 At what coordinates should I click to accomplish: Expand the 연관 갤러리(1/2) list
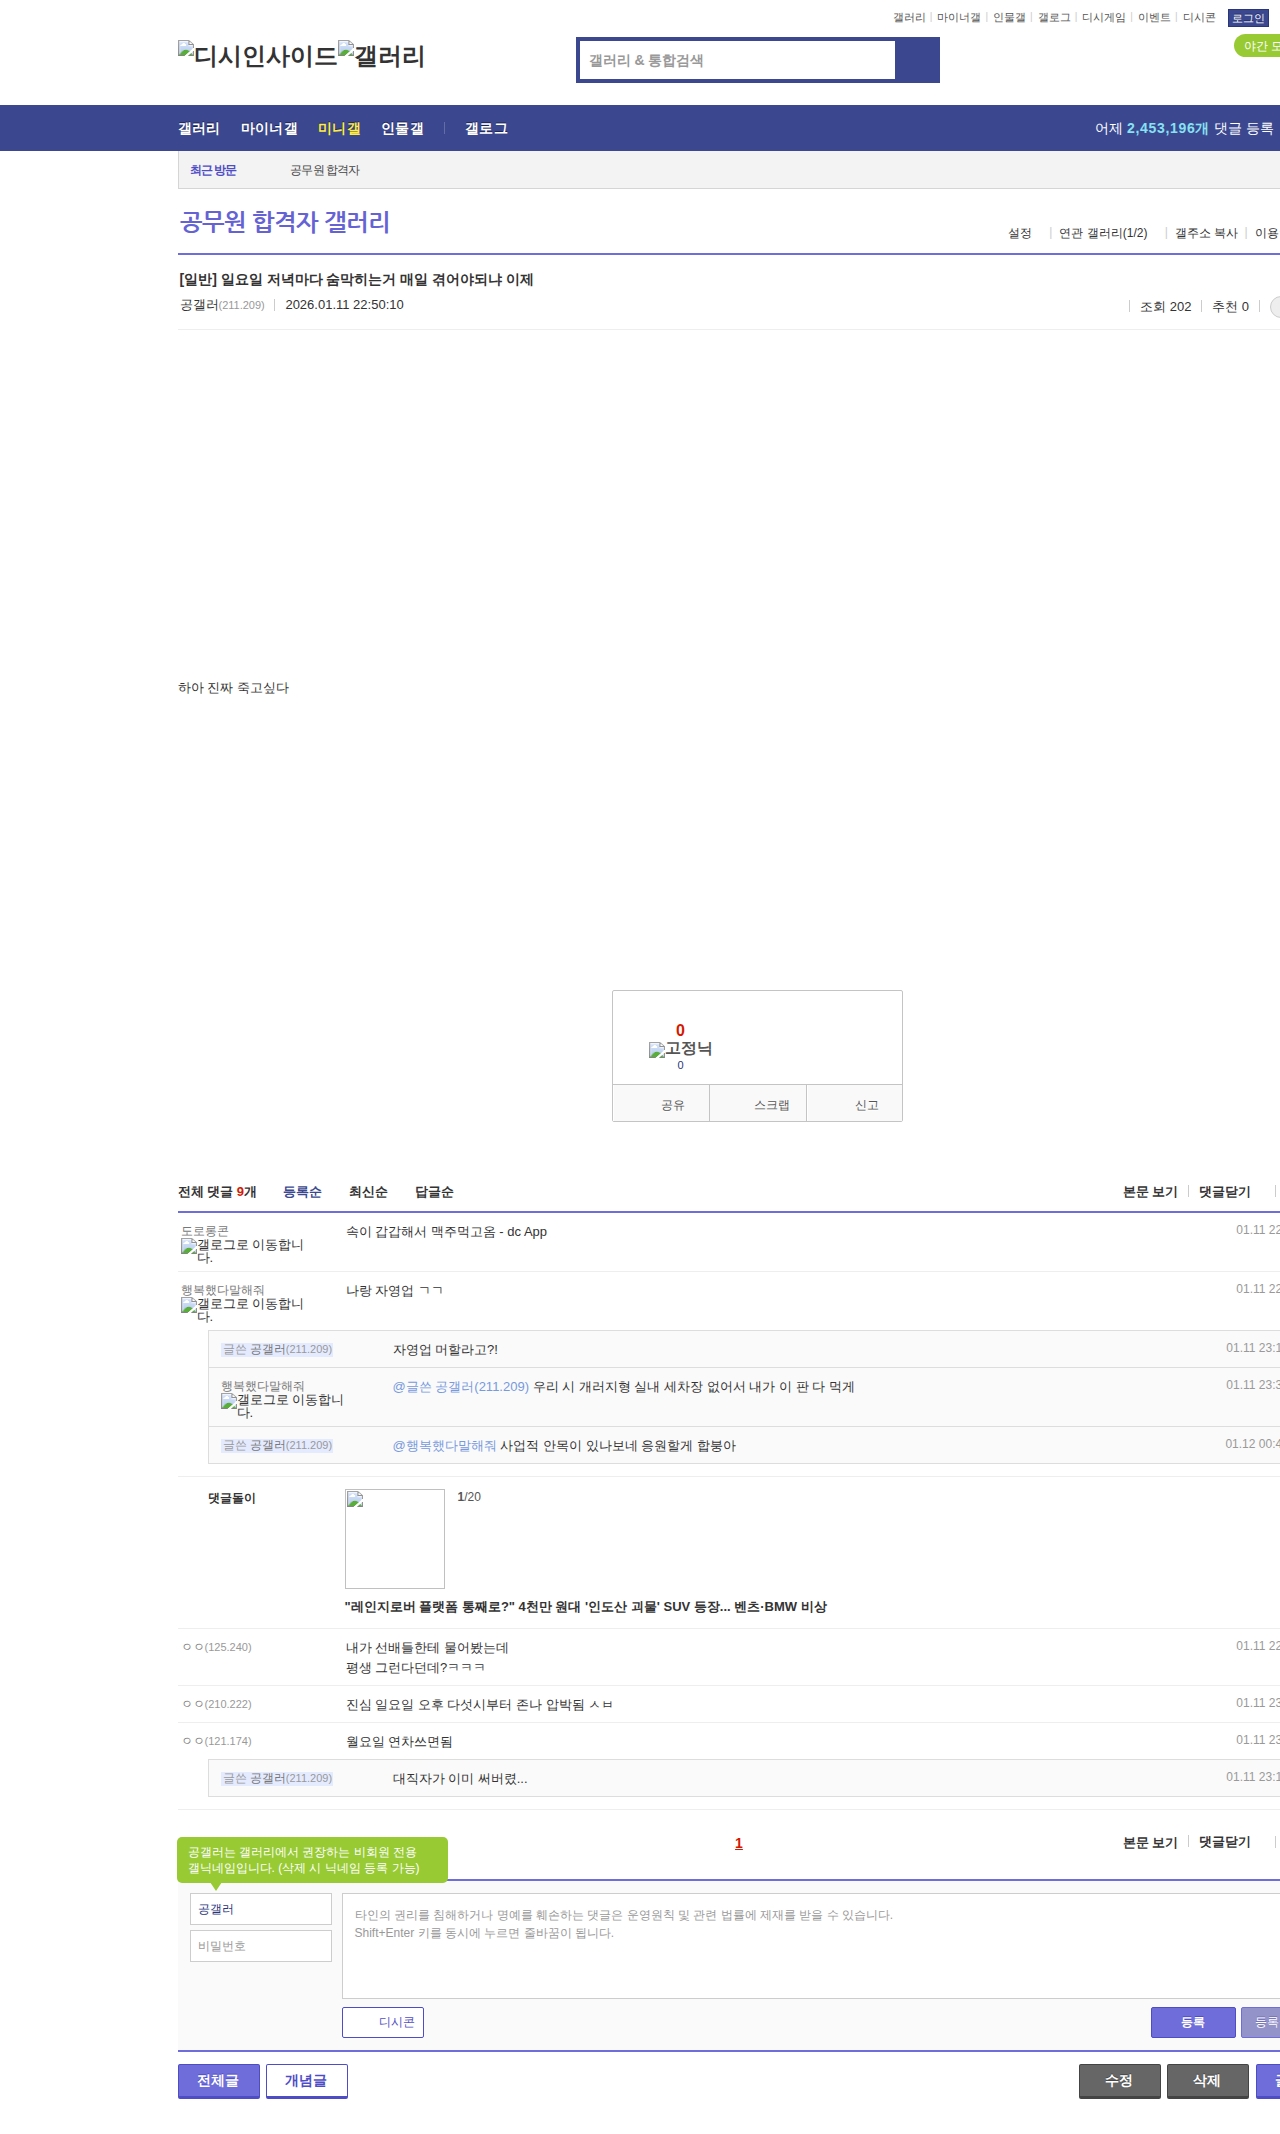pyautogui.click(x=1103, y=233)
